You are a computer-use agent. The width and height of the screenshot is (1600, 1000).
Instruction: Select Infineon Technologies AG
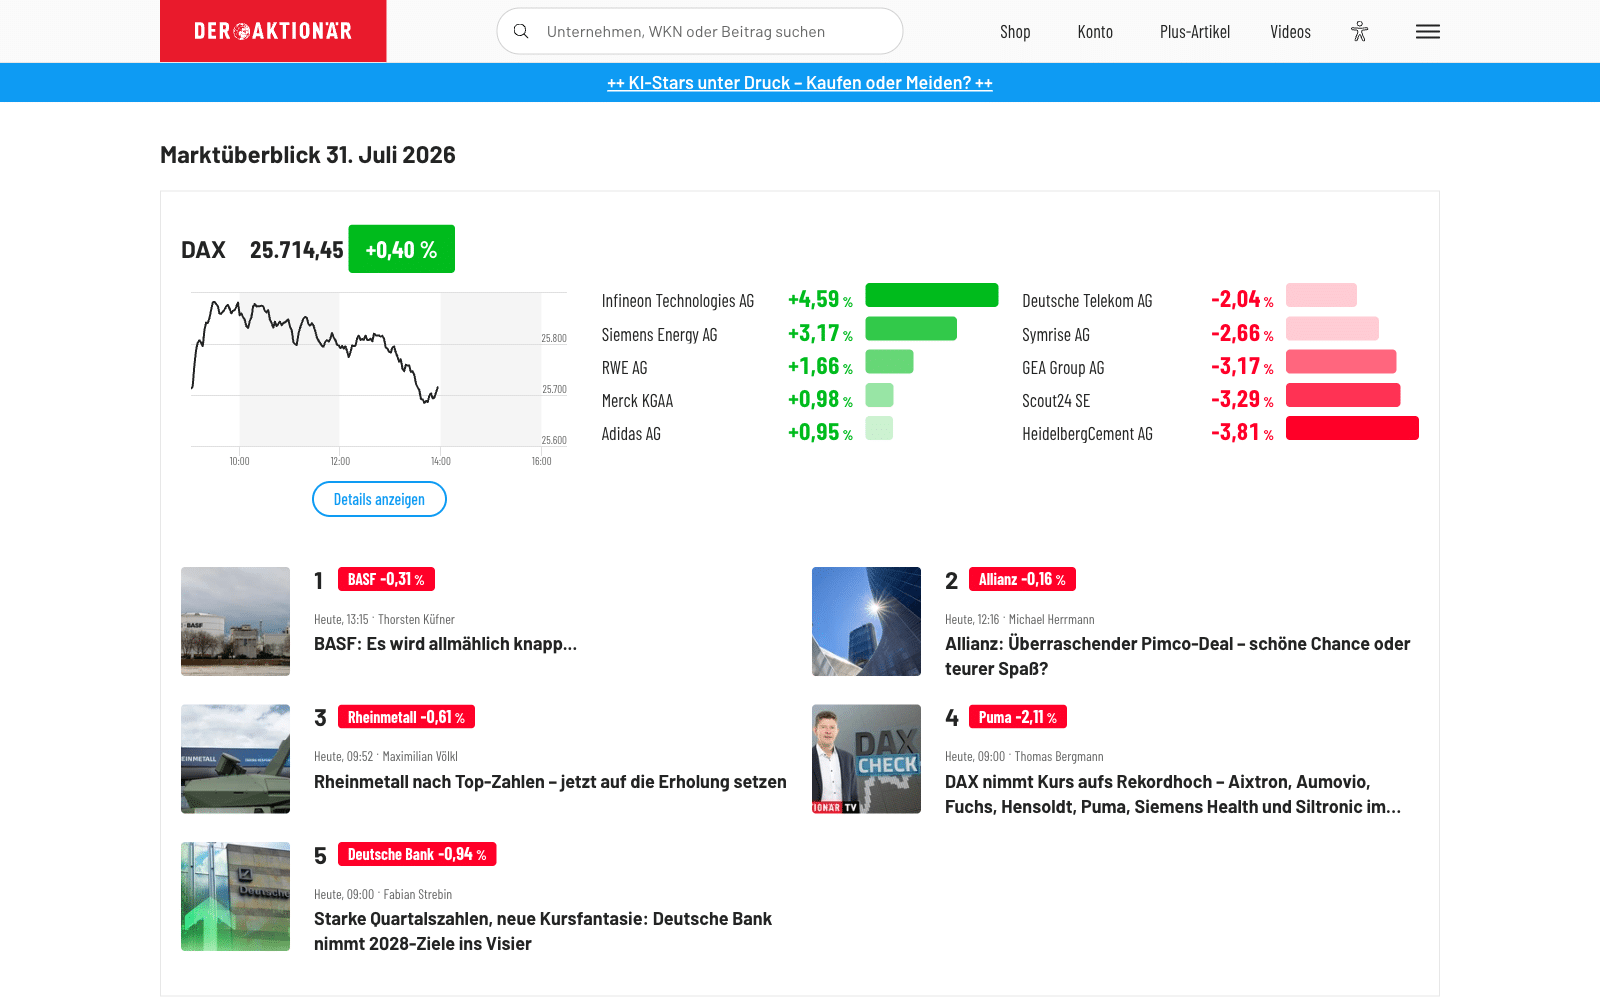click(678, 301)
